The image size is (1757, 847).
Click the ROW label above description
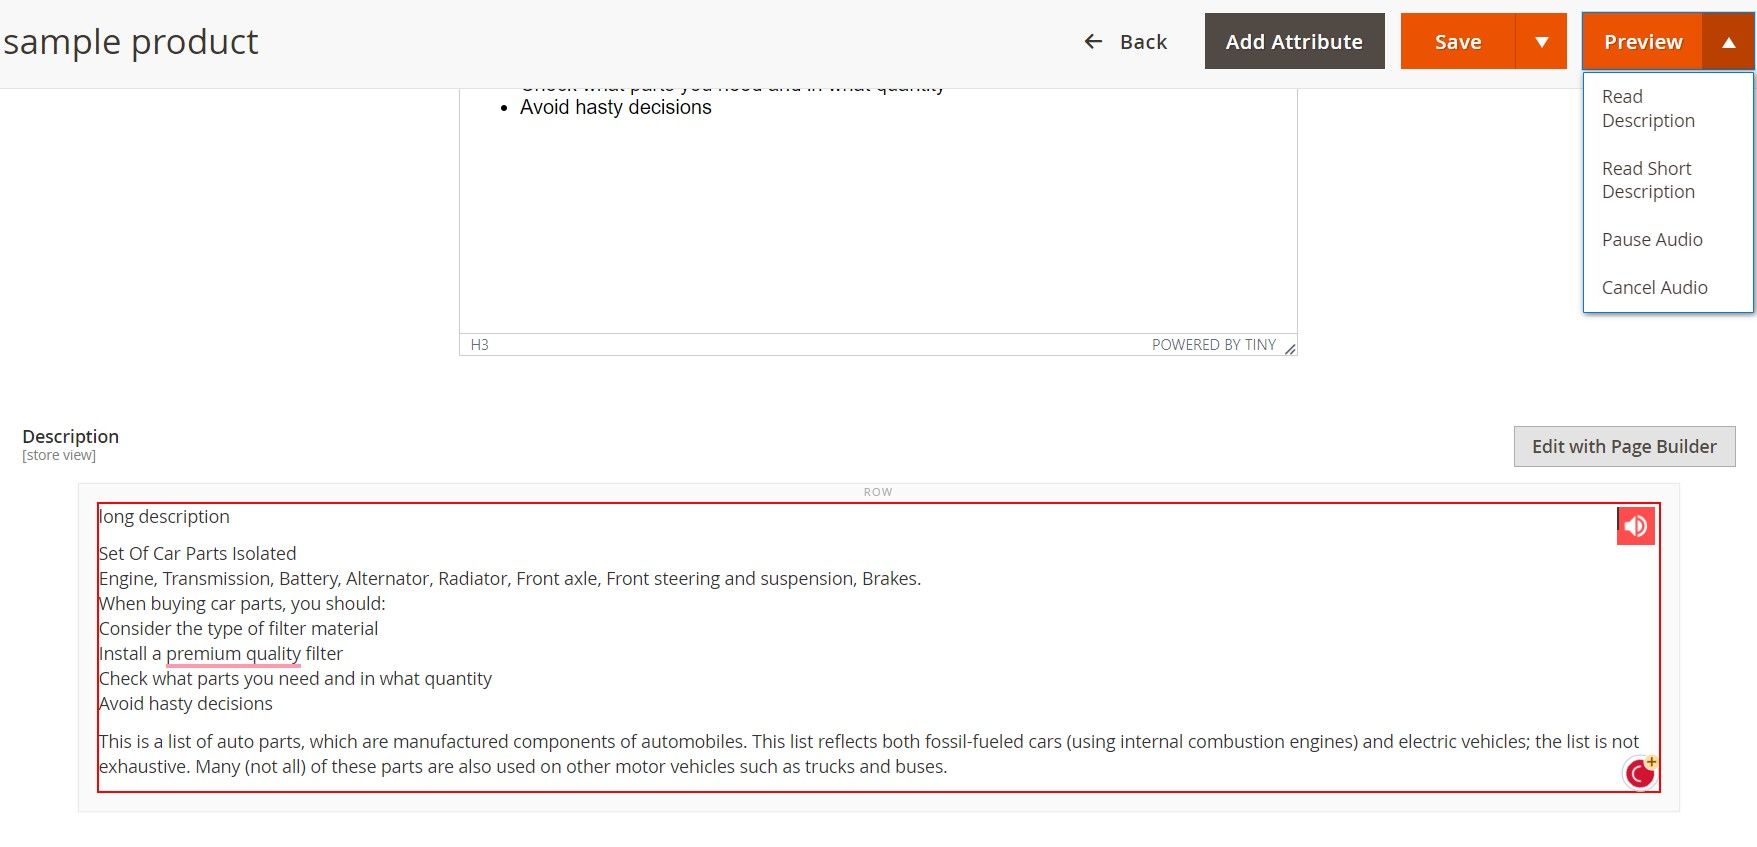point(878,492)
